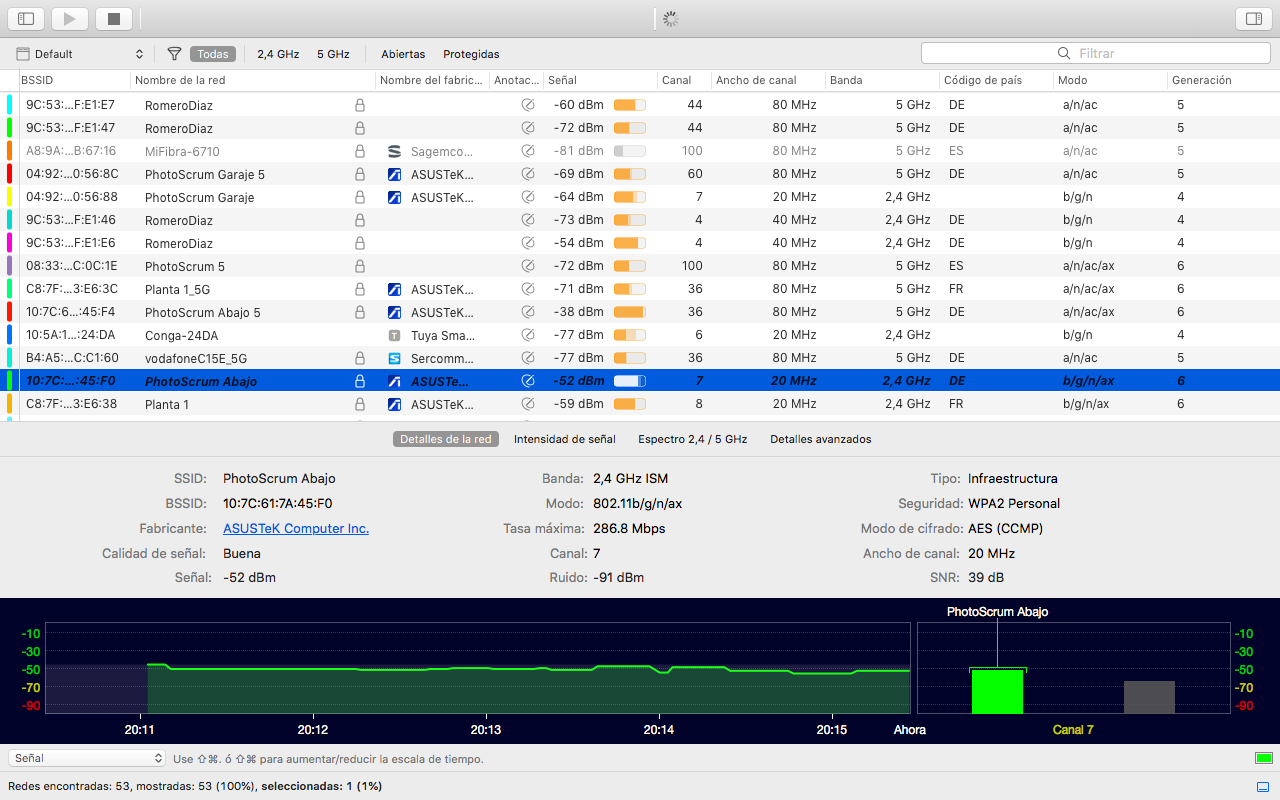Switch to Intensidad de señal tab

pos(565,439)
